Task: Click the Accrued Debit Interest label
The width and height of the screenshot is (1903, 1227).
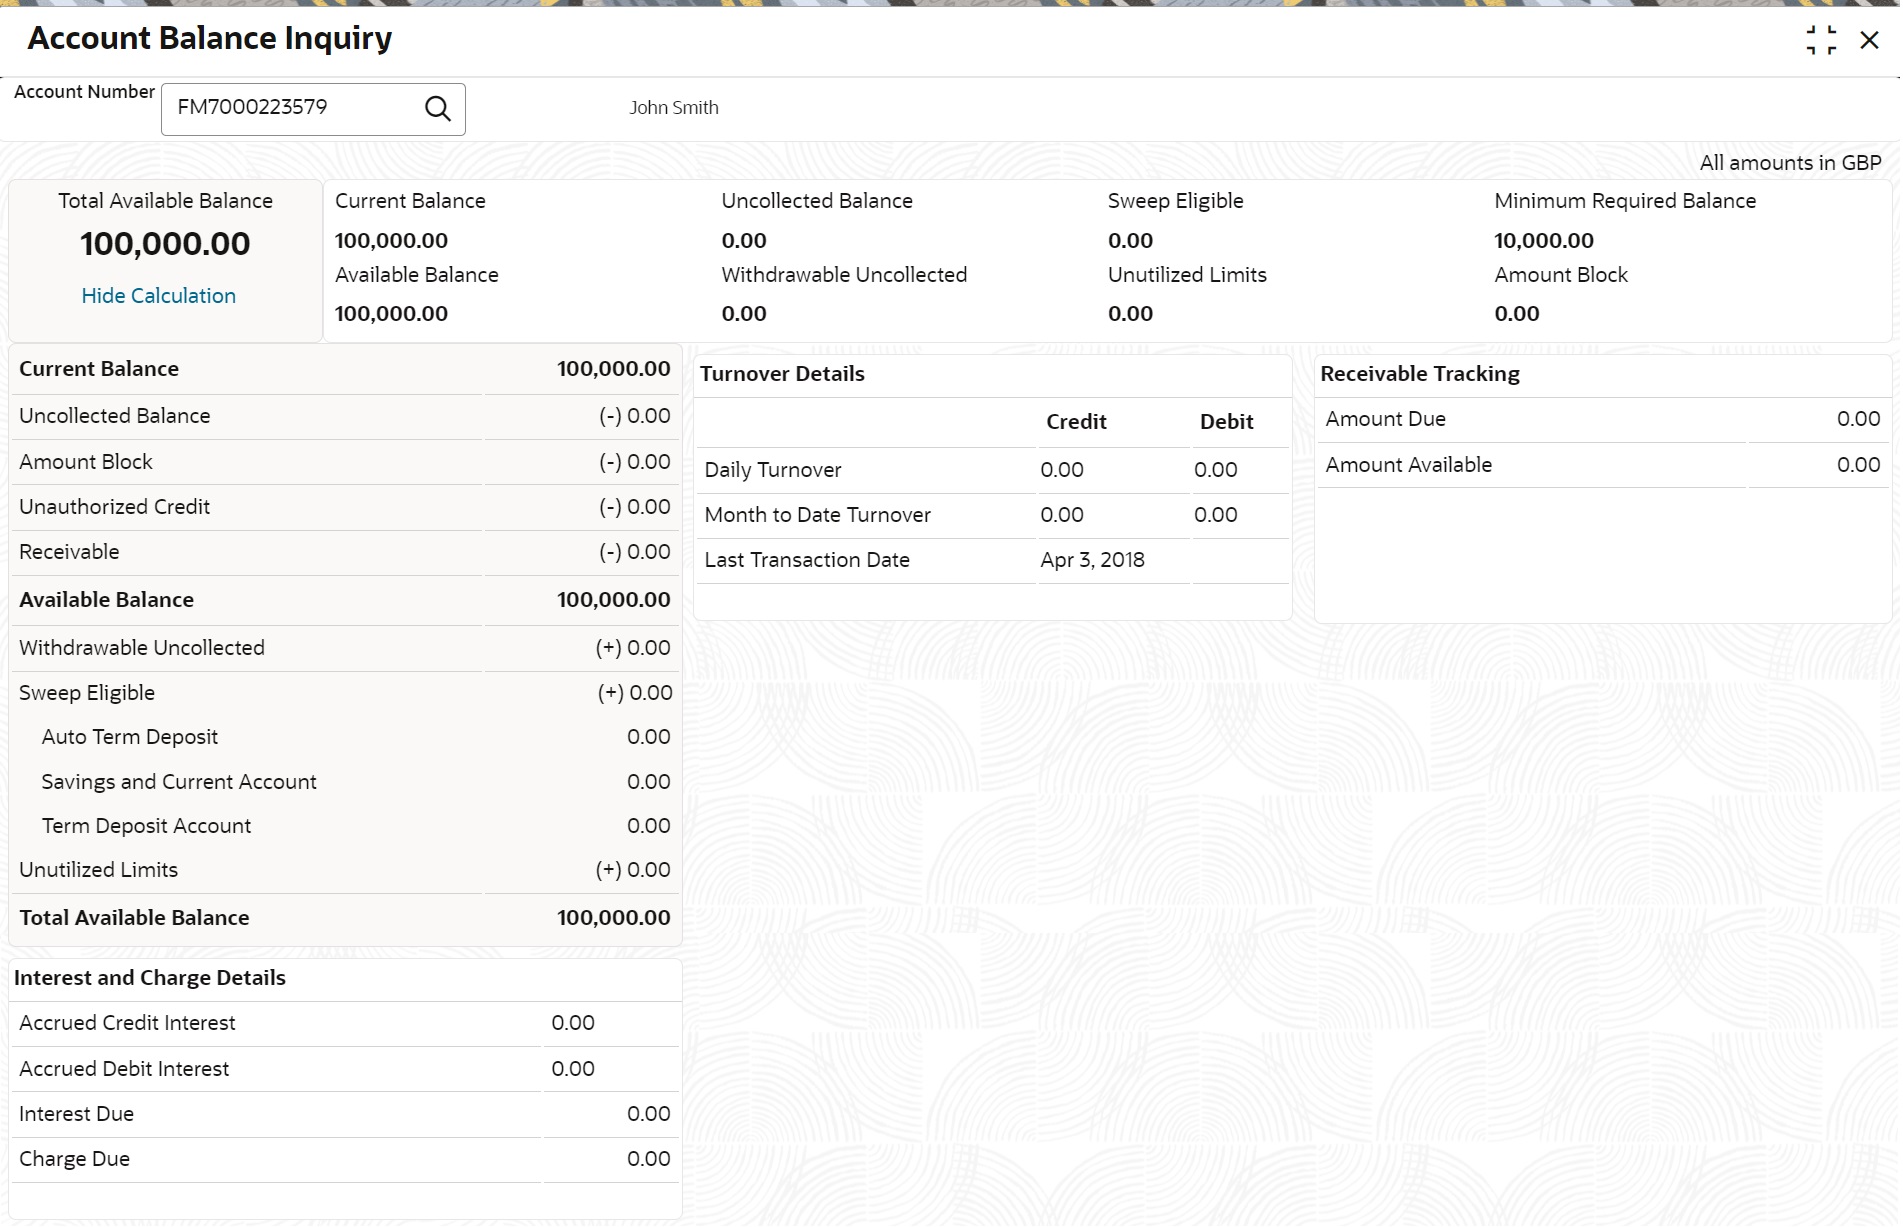Action: 124,1069
